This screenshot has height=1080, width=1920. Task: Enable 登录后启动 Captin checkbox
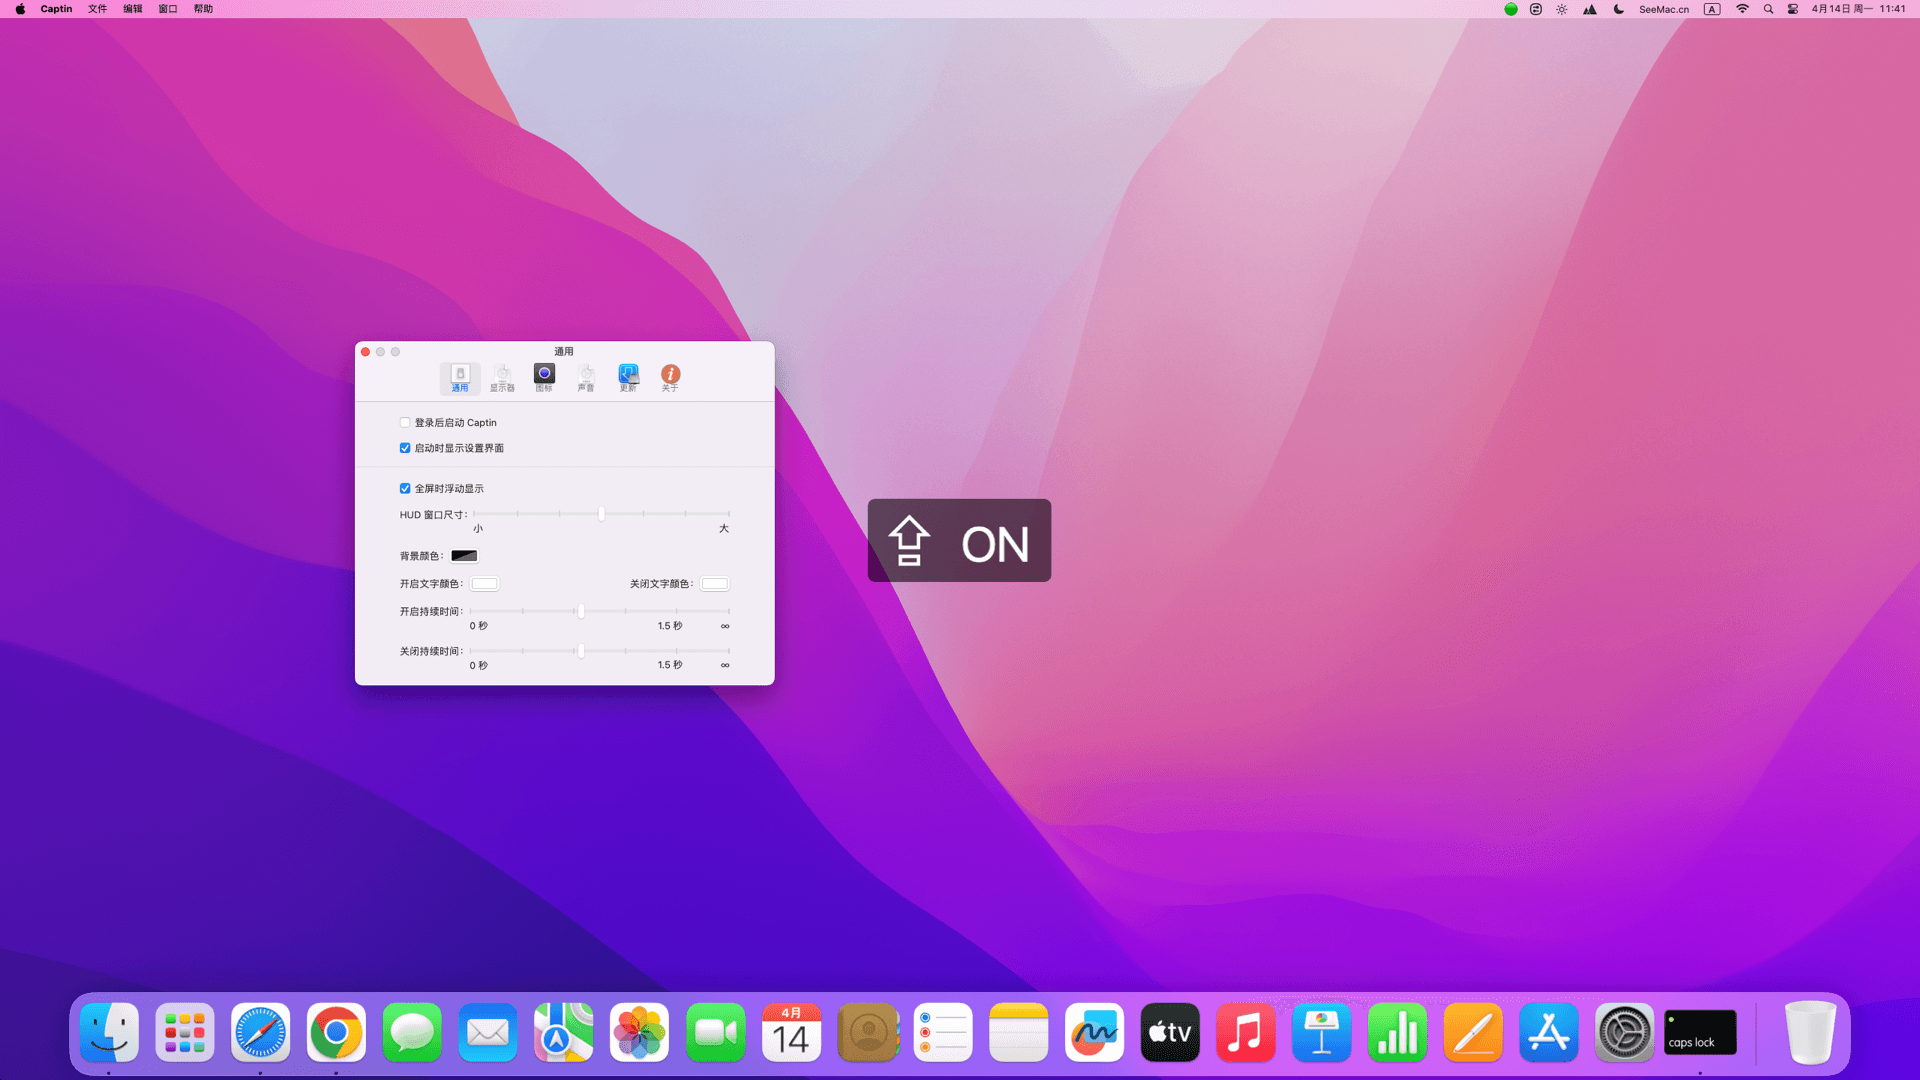pyautogui.click(x=405, y=423)
